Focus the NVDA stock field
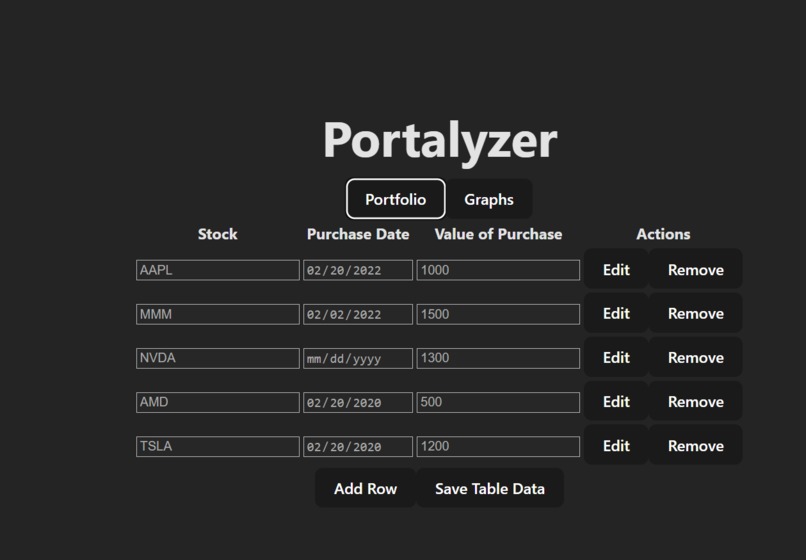 [217, 358]
